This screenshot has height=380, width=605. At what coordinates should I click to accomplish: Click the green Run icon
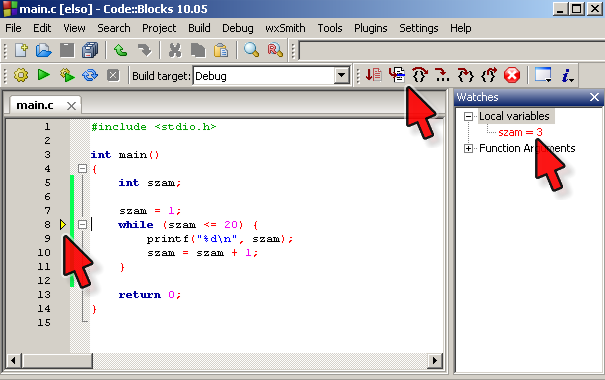coord(44,74)
